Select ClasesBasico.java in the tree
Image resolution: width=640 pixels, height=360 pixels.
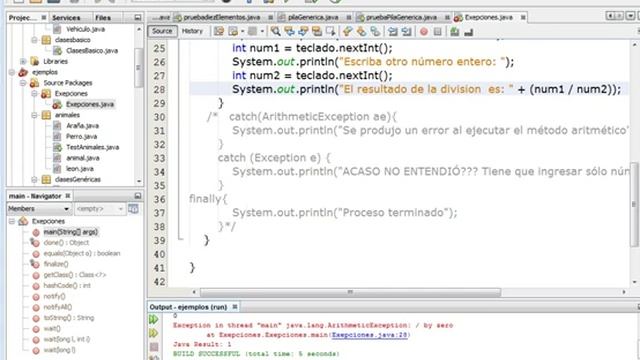[x=92, y=51]
